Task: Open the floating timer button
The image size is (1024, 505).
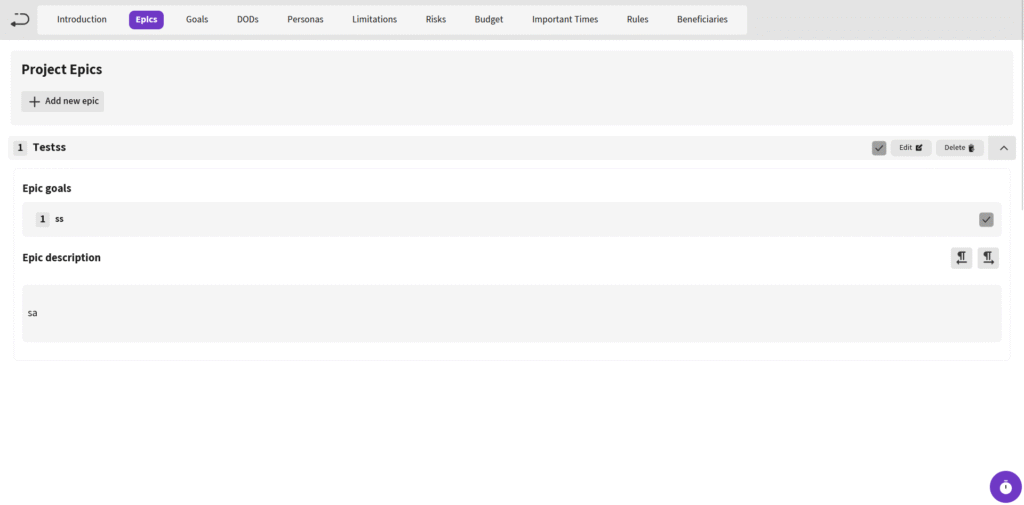Action: (x=1005, y=487)
